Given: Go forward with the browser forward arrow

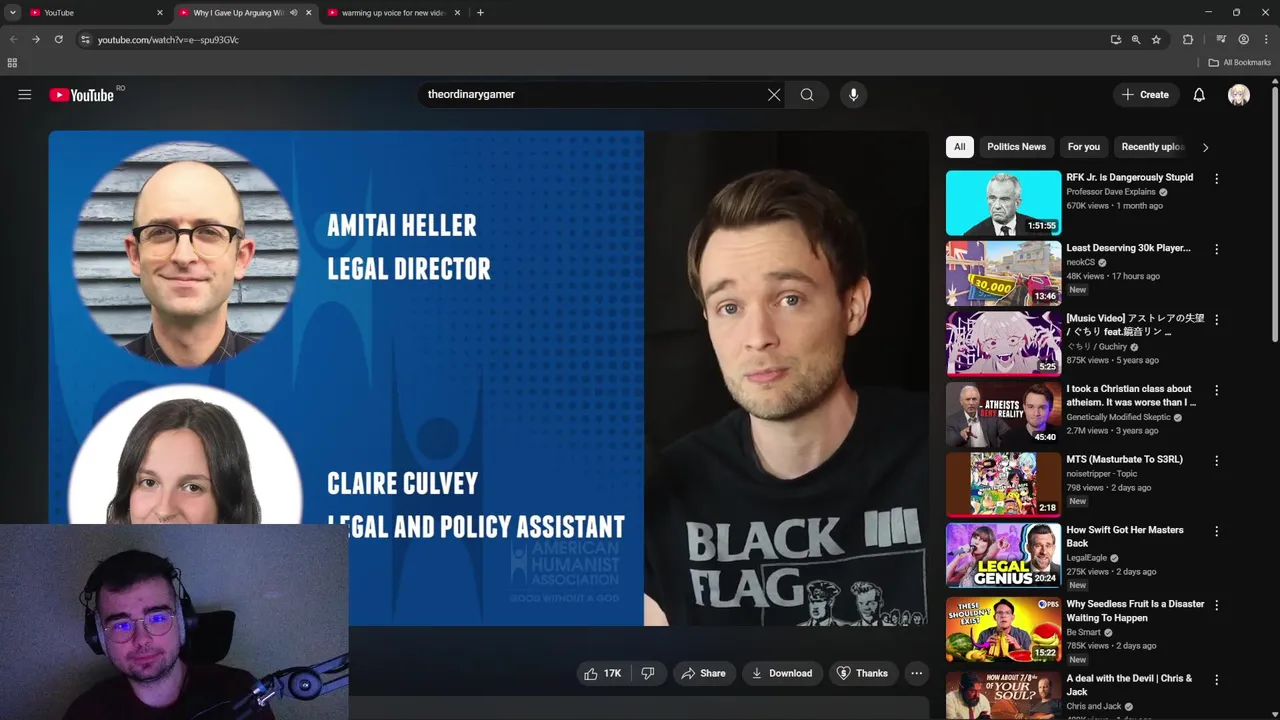Looking at the screenshot, I should tap(36, 39).
